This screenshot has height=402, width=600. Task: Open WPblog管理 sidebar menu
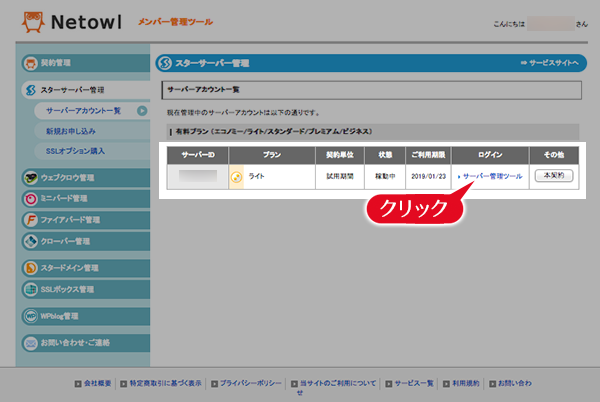click(86, 316)
